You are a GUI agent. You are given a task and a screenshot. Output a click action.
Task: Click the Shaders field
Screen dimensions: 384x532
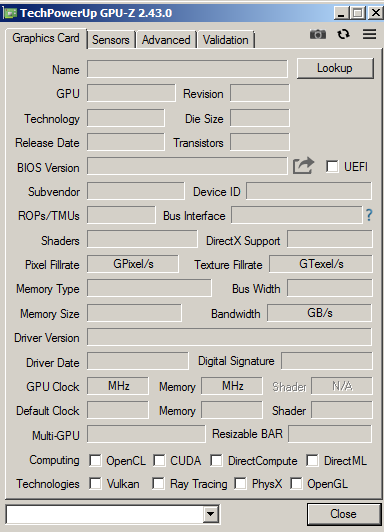tap(142, 239)
